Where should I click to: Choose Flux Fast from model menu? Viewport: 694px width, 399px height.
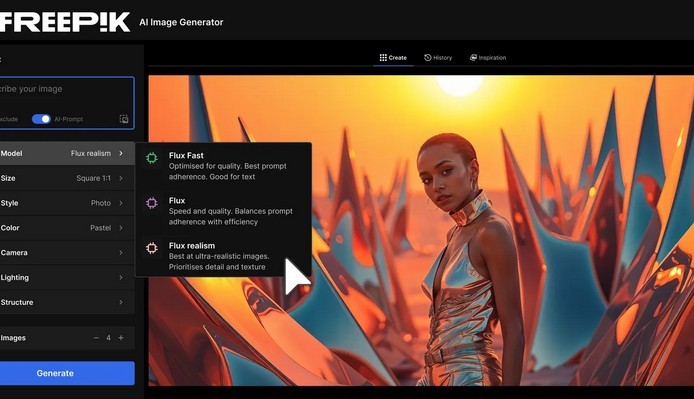coord(224,166)
